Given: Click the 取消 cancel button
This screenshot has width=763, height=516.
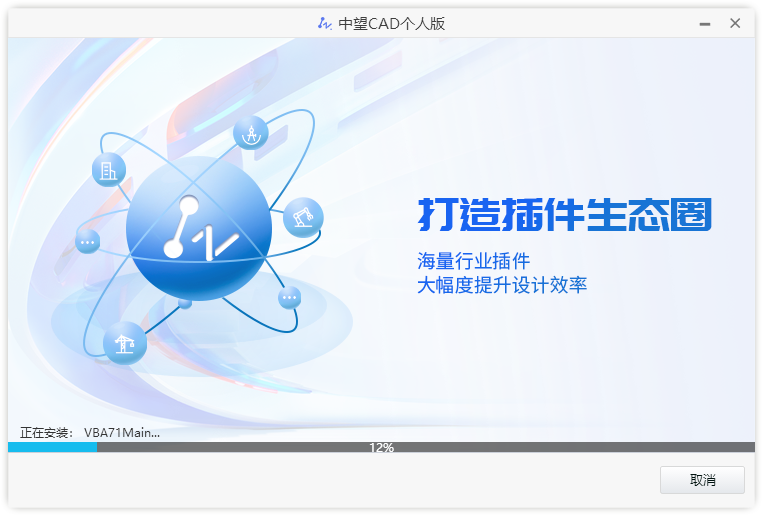Looking at the screenshot, I should tap(702, 480).
